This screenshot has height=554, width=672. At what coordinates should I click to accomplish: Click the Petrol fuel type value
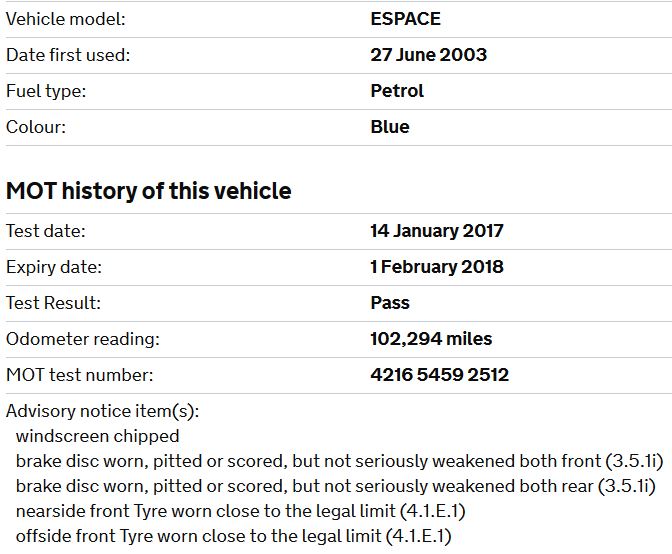pos(397,91)
